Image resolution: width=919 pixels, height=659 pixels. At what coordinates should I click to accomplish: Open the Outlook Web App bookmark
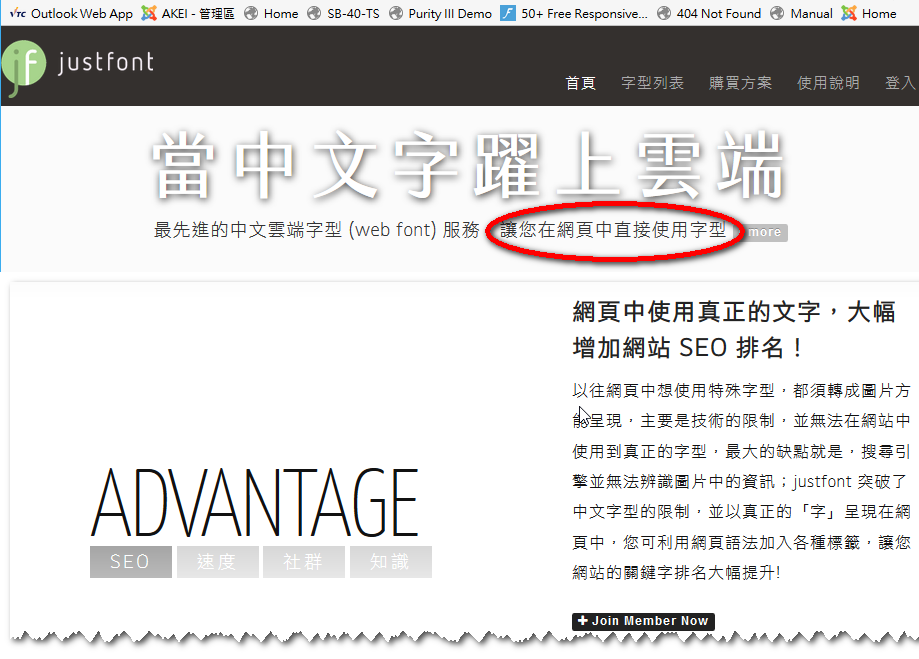click(x=71, y=14)
